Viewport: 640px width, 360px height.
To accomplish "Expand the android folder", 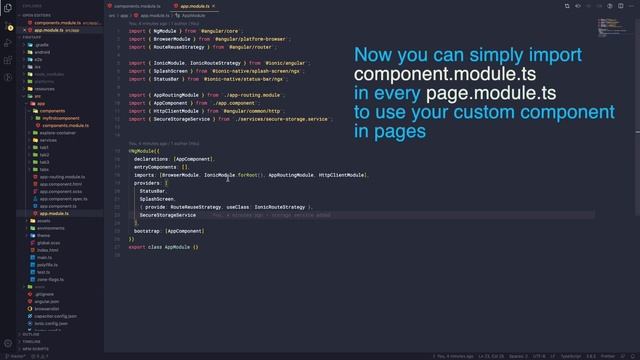I will pyautogui.click(x=42, y=52).
